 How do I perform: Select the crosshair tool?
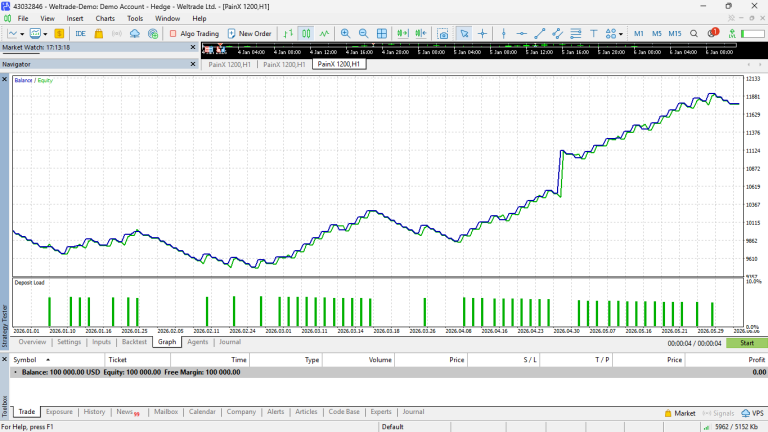(482, 34)
